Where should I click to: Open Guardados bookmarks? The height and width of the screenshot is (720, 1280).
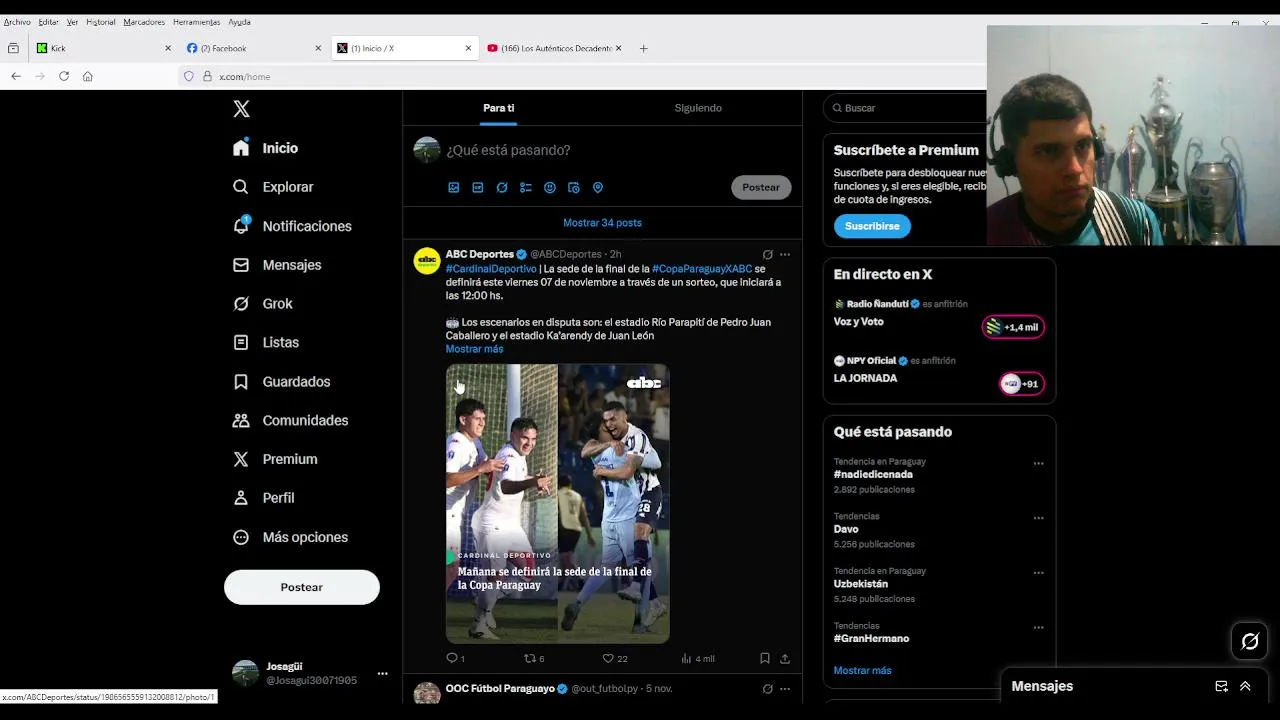(281, 382)
